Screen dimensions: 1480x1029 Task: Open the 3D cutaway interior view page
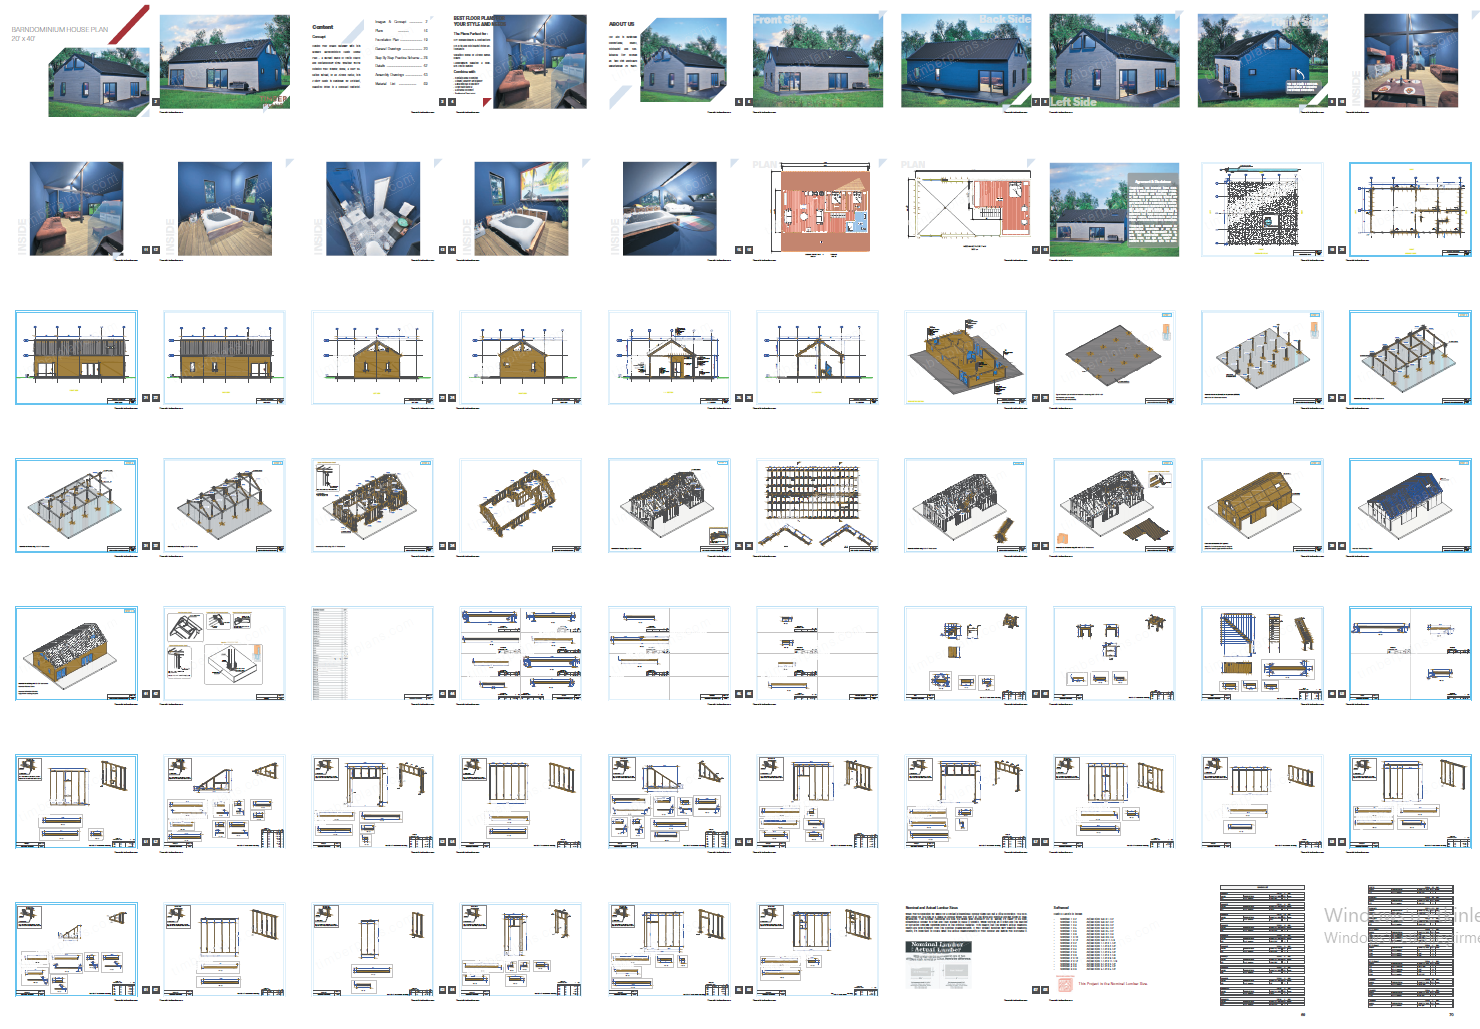[965, 357]
